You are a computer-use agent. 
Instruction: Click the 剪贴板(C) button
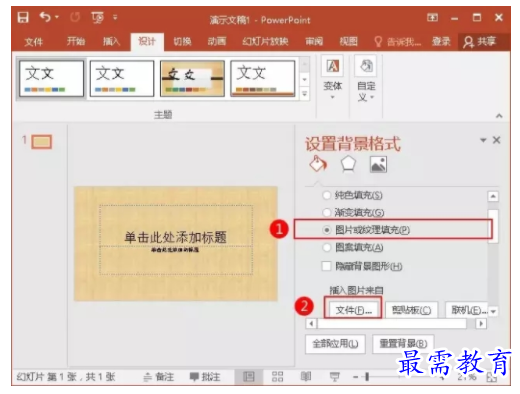click(411, 310)
